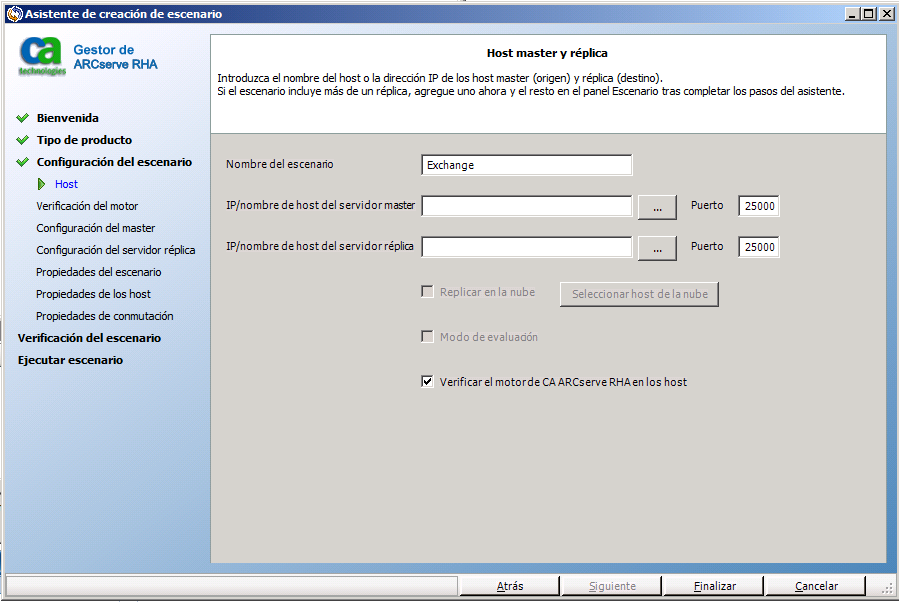Minimize the wizard window

click(853, 14)
